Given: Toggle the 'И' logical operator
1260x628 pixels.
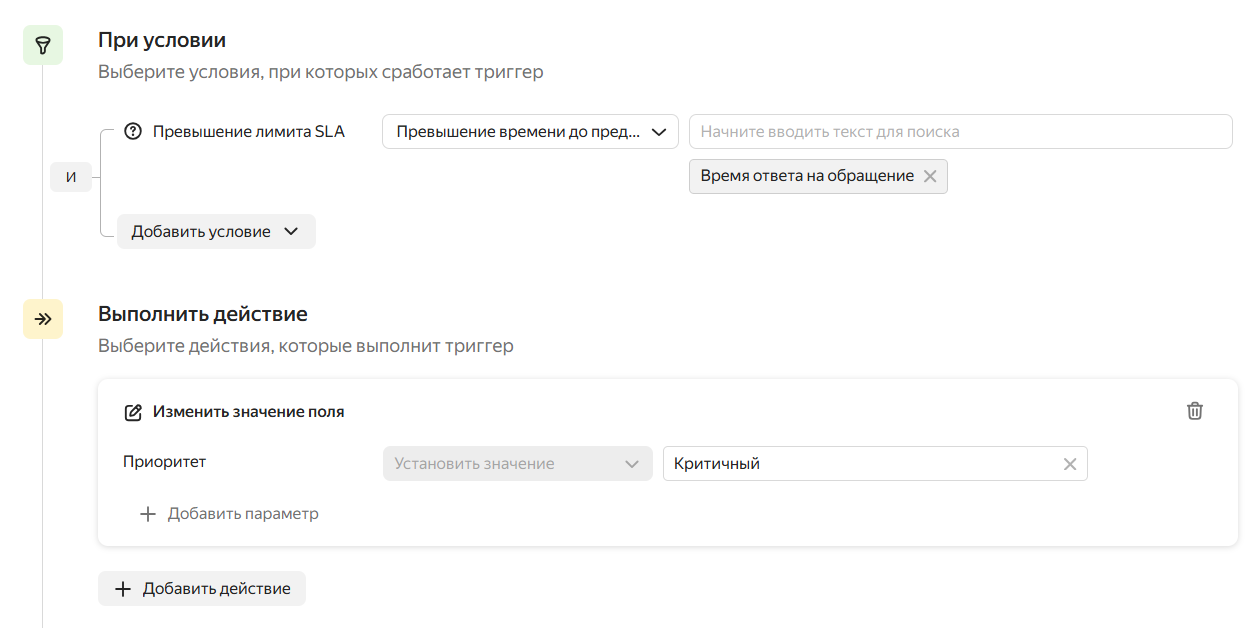Looking at the screenshot, I should coord(70,178).
